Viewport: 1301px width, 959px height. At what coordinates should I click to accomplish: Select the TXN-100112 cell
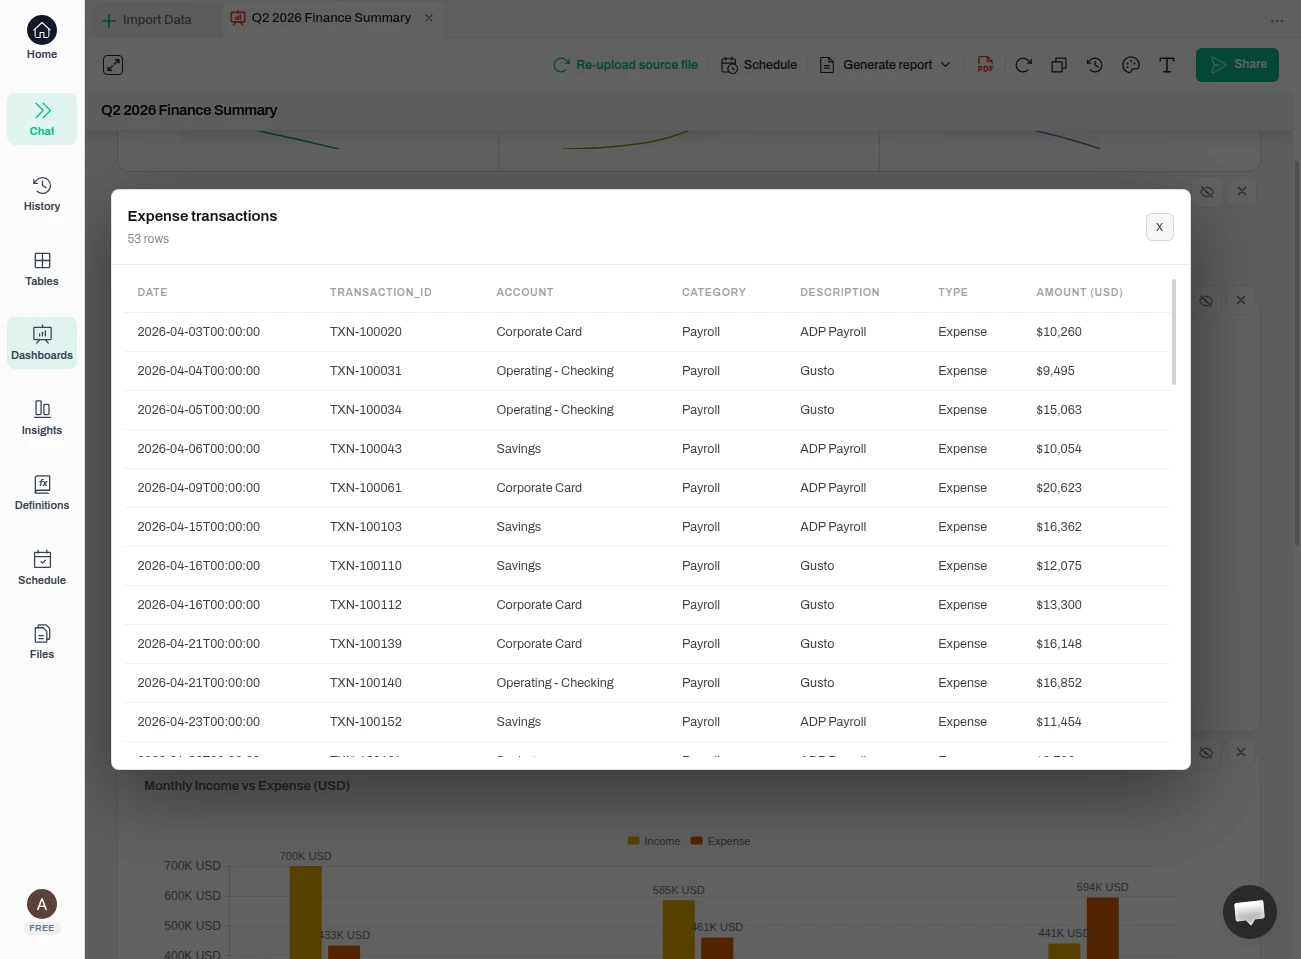366,605
